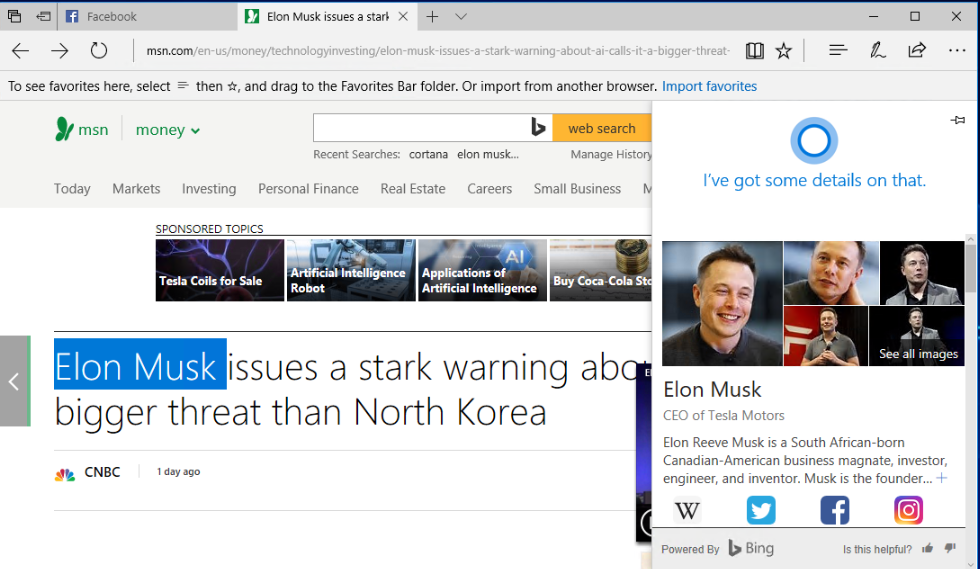The height and width of the screenshot is (569, 980).
Task: Mark Cortana result unhelpful thumbs down
Action: click(951, 548)
